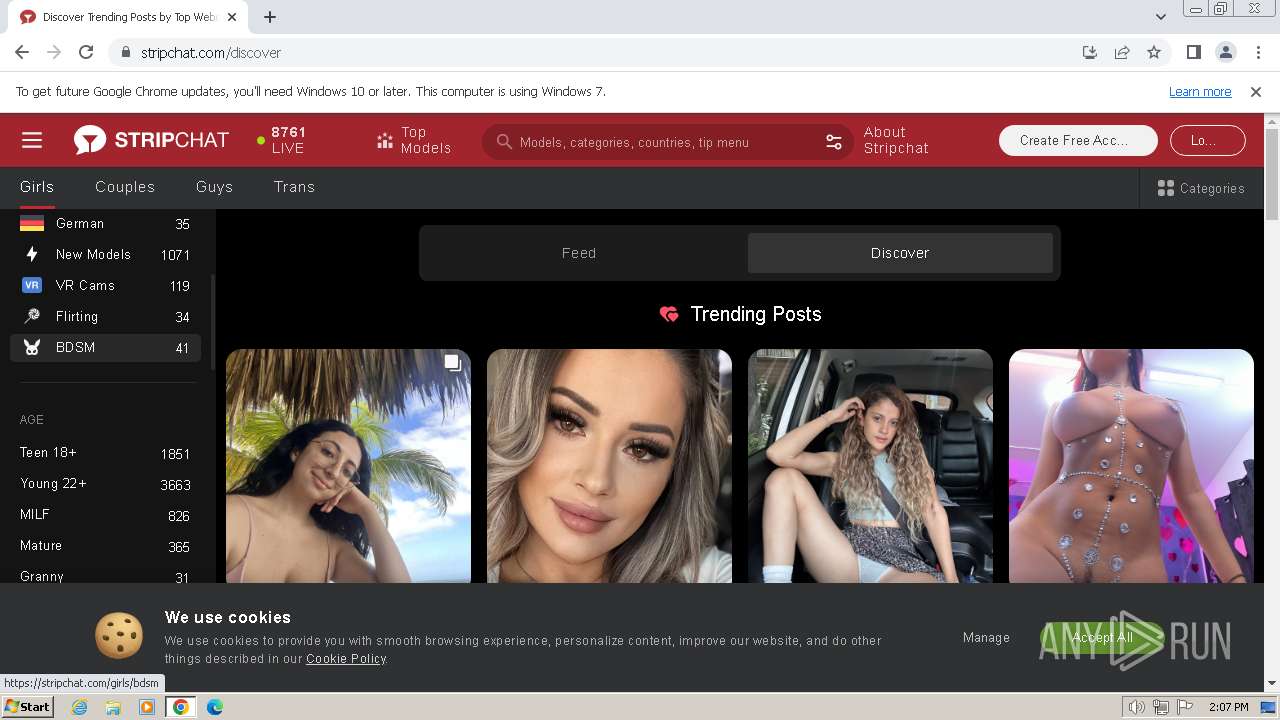Open Windows Start menu
1280x720 pixels.
tap(27, 707)
